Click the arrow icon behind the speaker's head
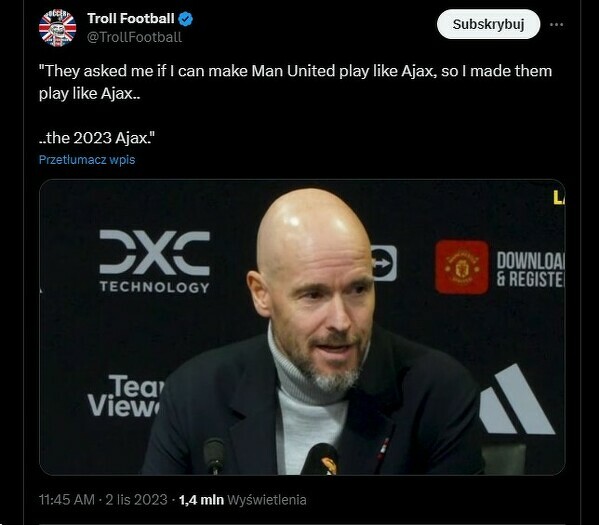Screen dimensions: 599x525 (x=384, y=263)
